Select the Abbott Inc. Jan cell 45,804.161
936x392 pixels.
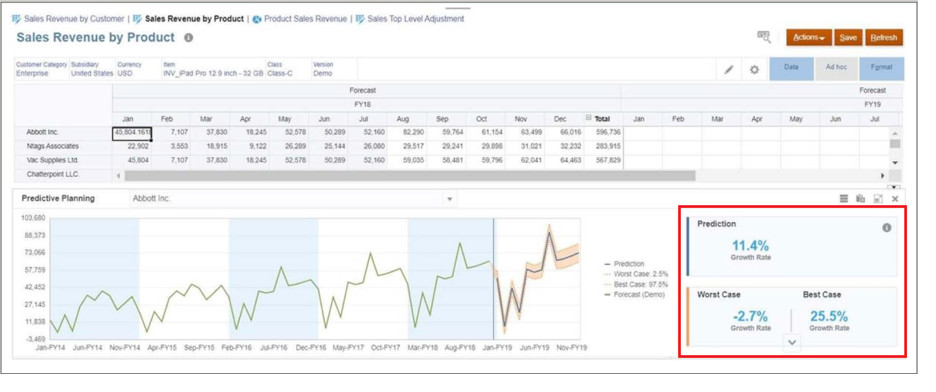tap(131, 133)
